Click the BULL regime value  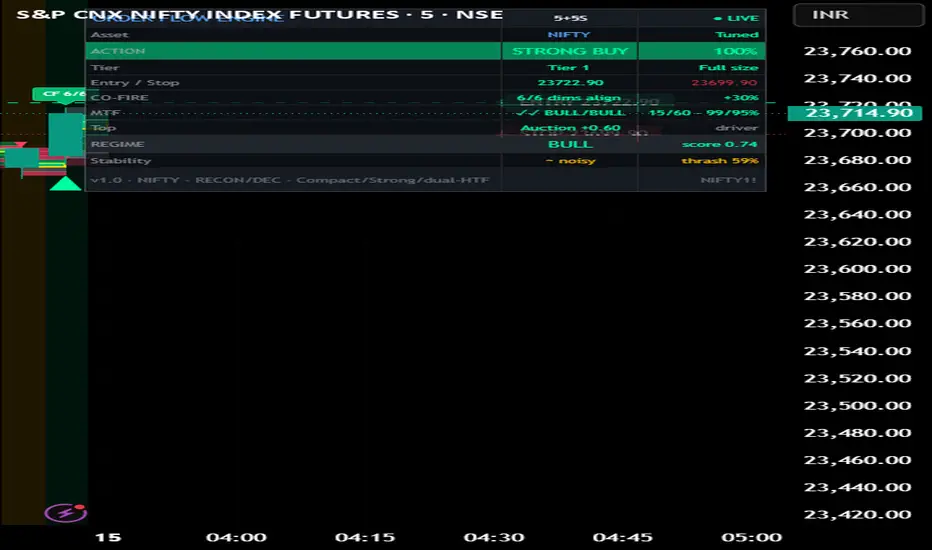570,144
